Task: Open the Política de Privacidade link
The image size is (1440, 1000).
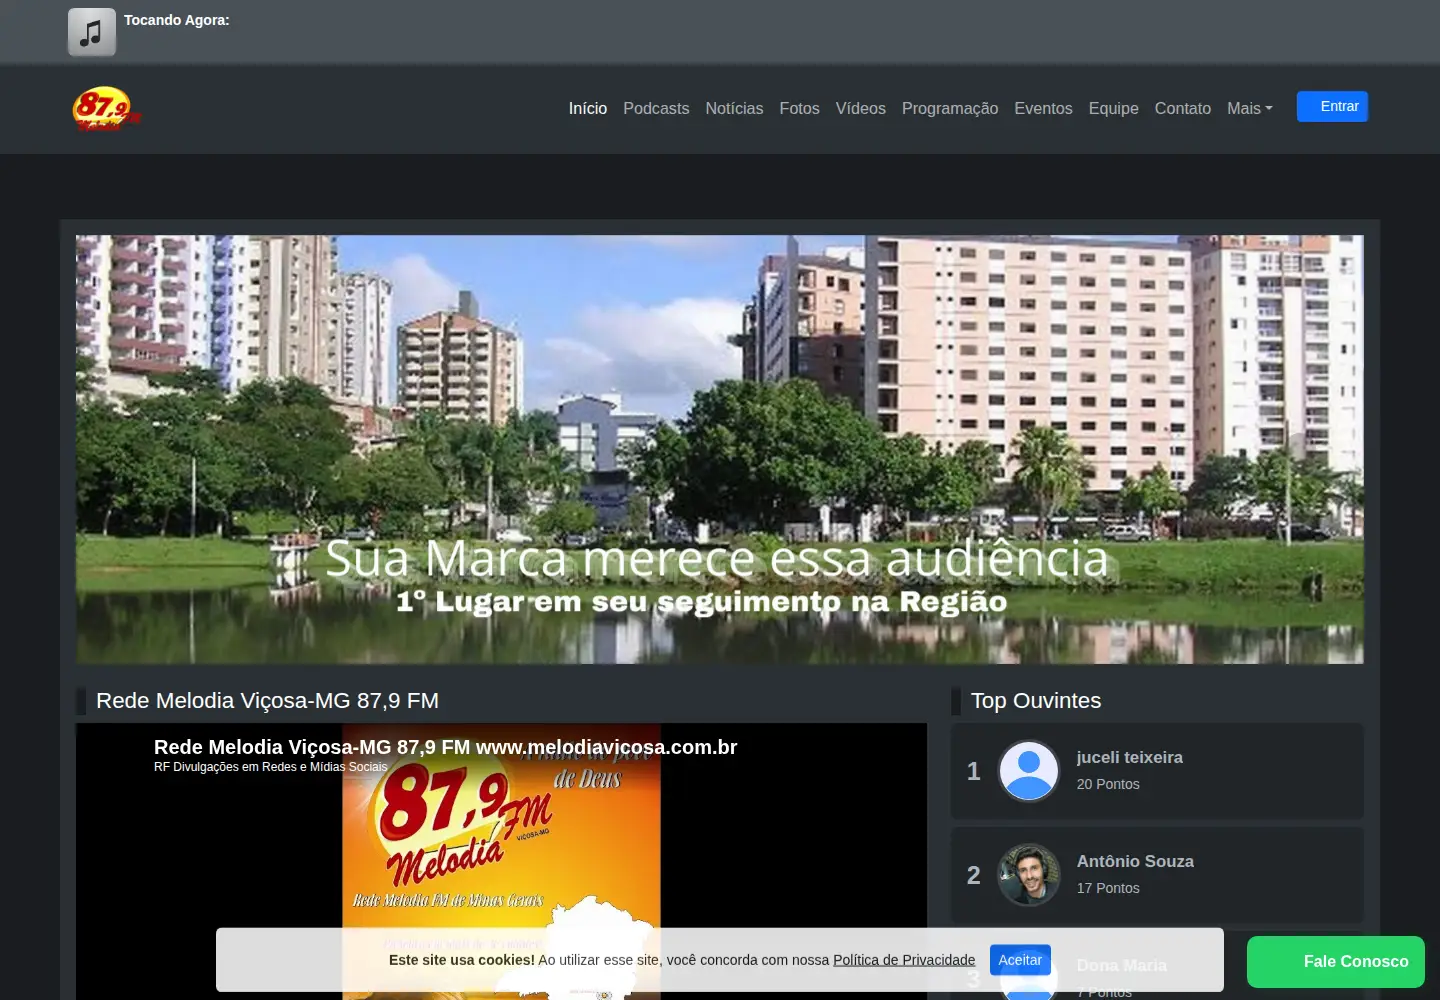Action: click(x=904, y=960)
